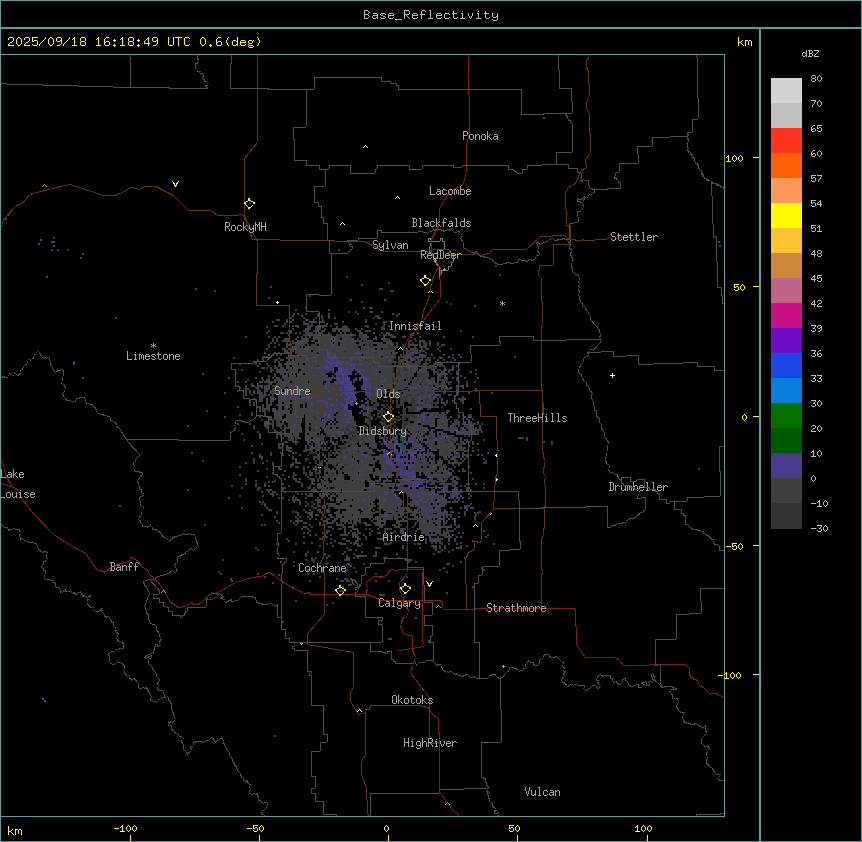Select the white plus marker east of ThreeHills
862x842 pixels.
613,376
